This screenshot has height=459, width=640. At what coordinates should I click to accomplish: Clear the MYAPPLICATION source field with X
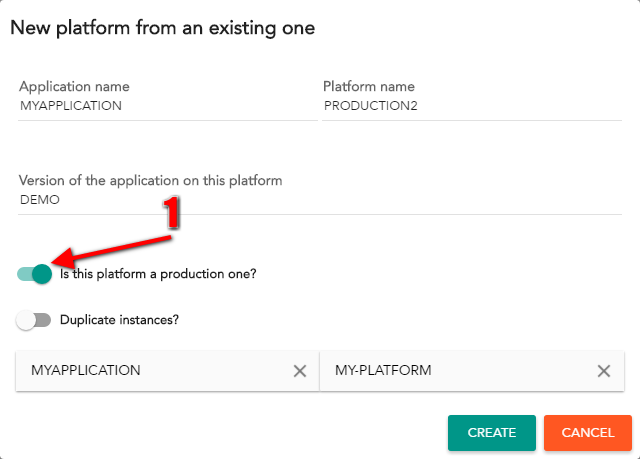[x=300, y=371]
